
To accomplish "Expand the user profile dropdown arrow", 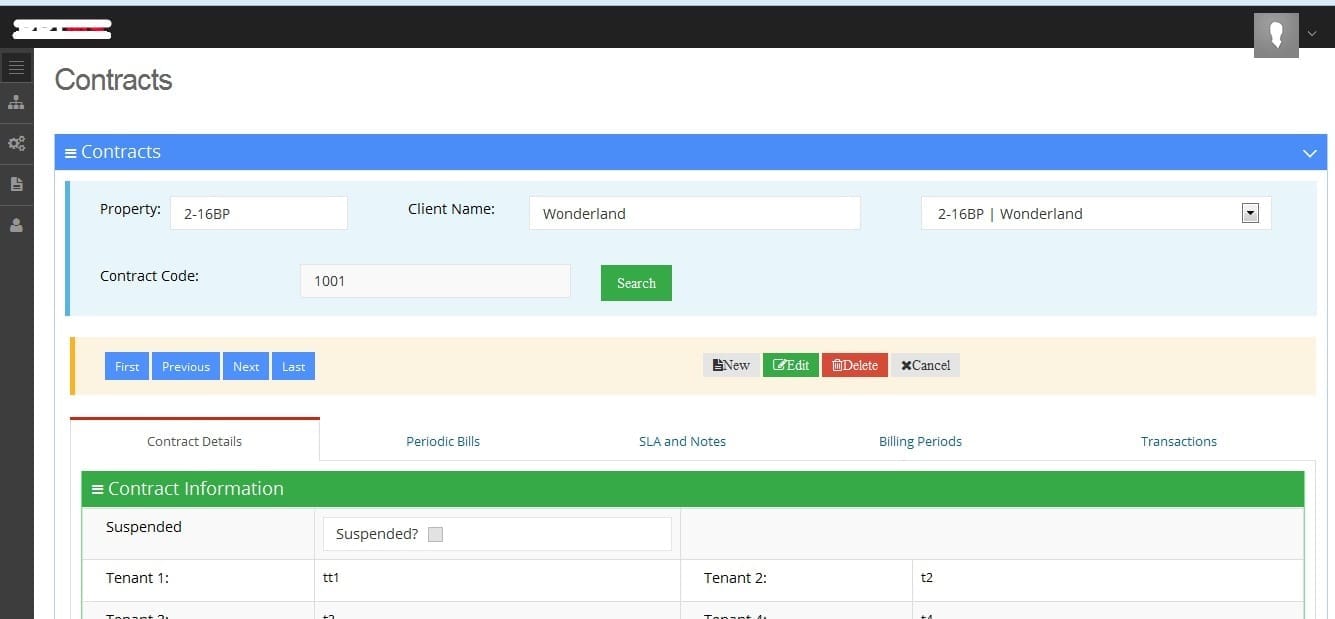I will pyautogui.click(x=1312, y=34).
